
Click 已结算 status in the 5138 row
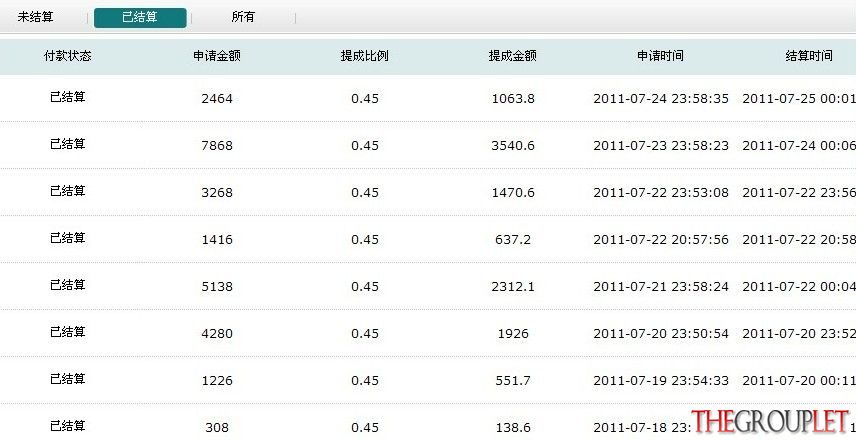tap(68, 284)
